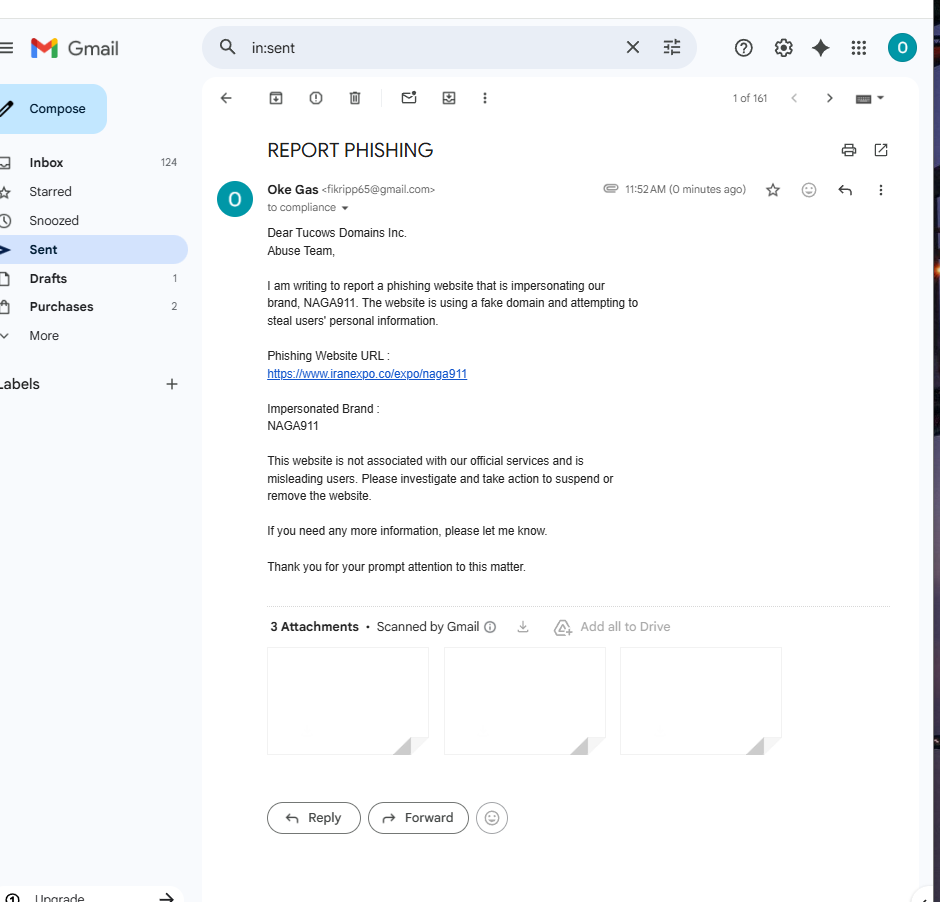Open the account avatar at top right
940x902 pixels.
click(902, 48)
